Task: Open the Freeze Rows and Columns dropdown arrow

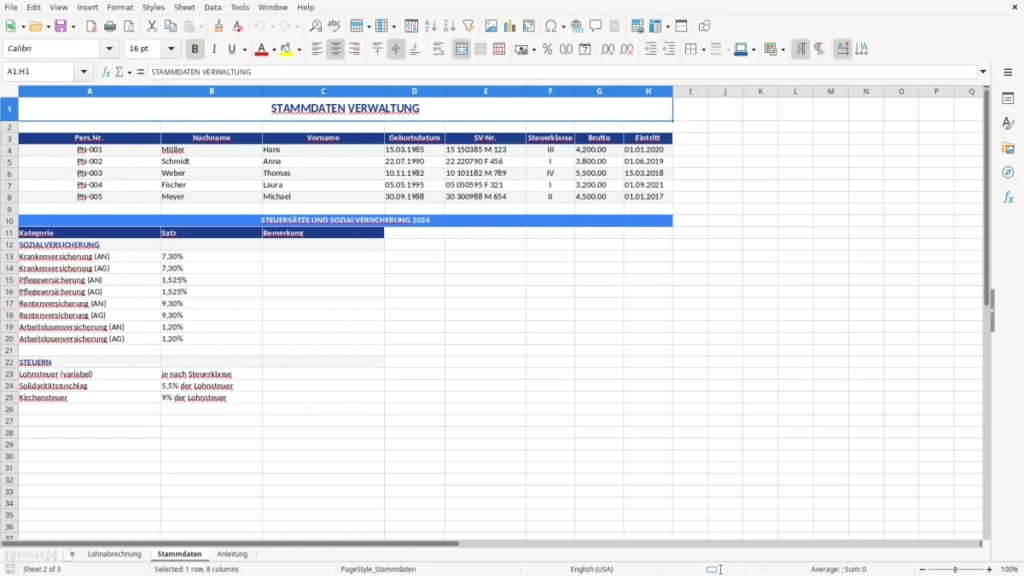Action: (667, 27)
